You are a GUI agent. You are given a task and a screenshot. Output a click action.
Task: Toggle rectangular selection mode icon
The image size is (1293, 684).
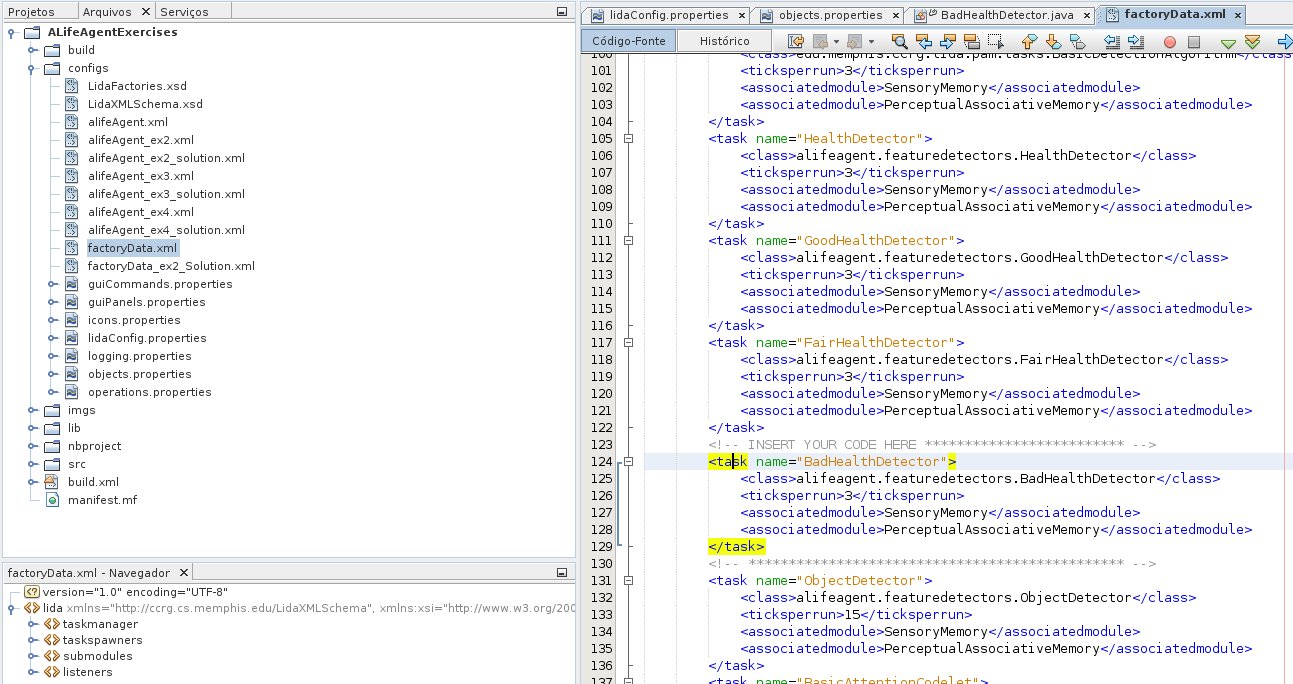[x=995, y=42]
